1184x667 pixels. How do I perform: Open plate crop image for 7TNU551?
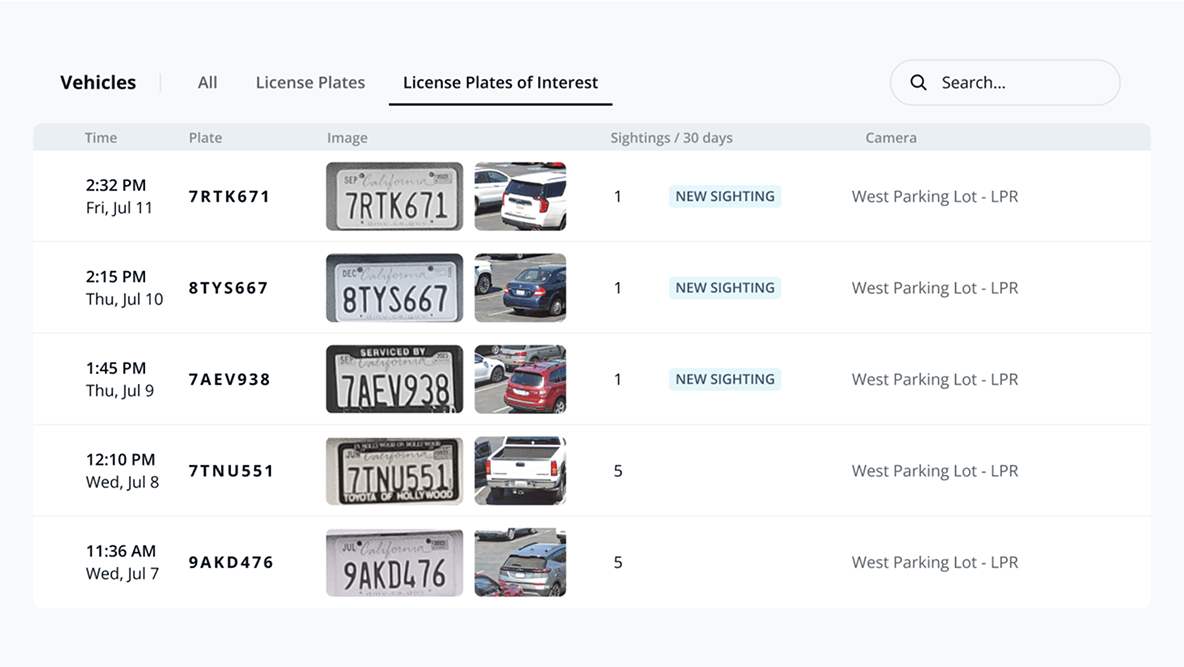coord(394,471)
